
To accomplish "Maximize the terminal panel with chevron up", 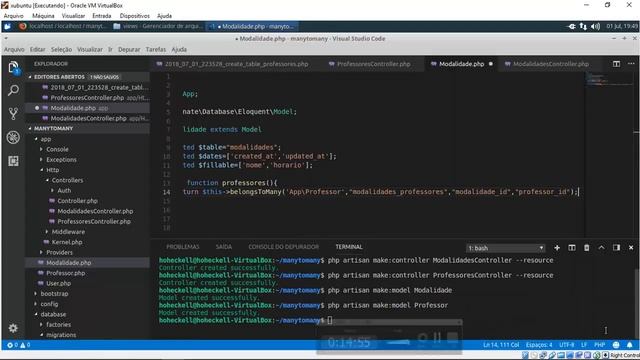I will coord(601,248).
